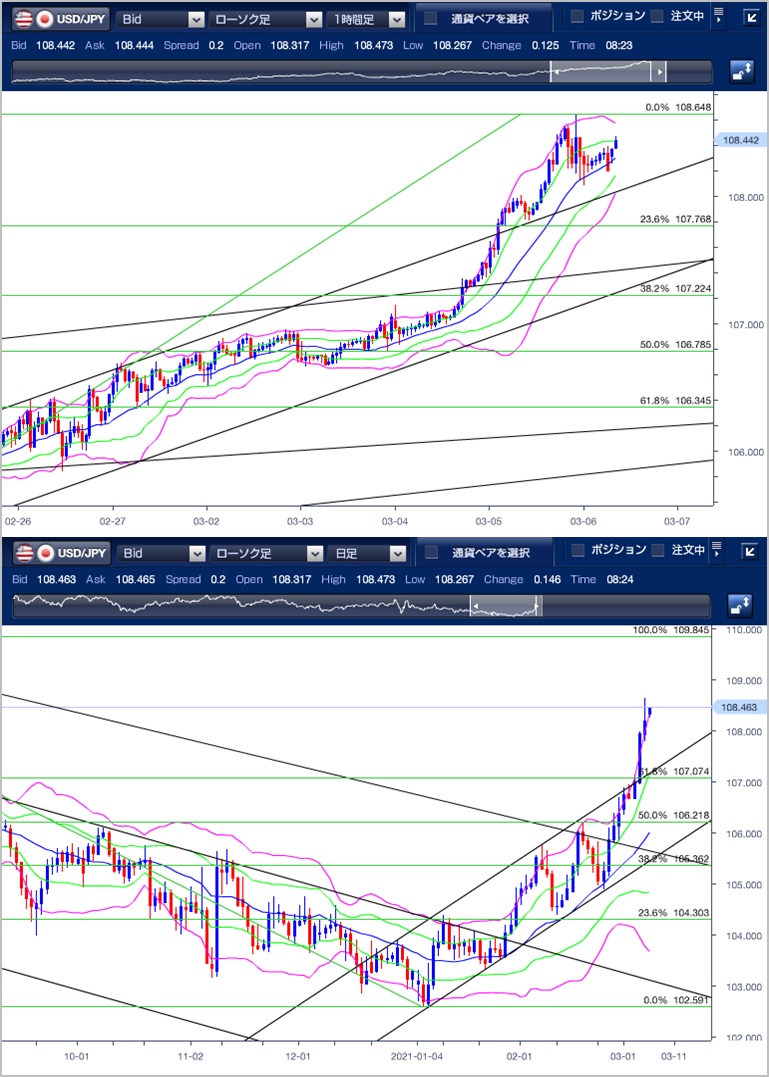Click the scroll-to-latest icon beside bottom chart navigator
This screenshot has width=769, height=1077.
click(741, 605)
